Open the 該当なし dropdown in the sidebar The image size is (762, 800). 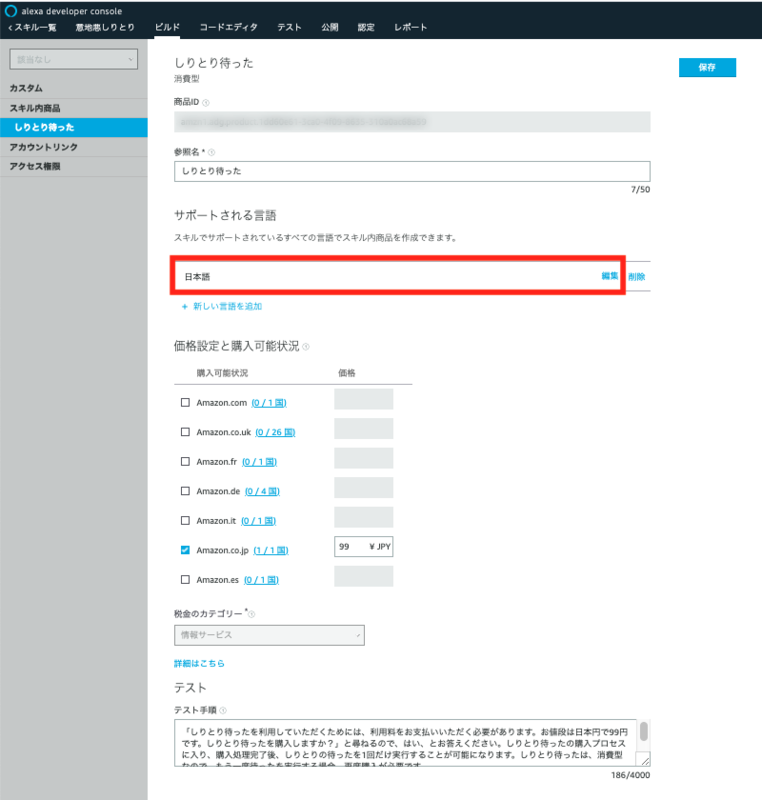[73, 59]
